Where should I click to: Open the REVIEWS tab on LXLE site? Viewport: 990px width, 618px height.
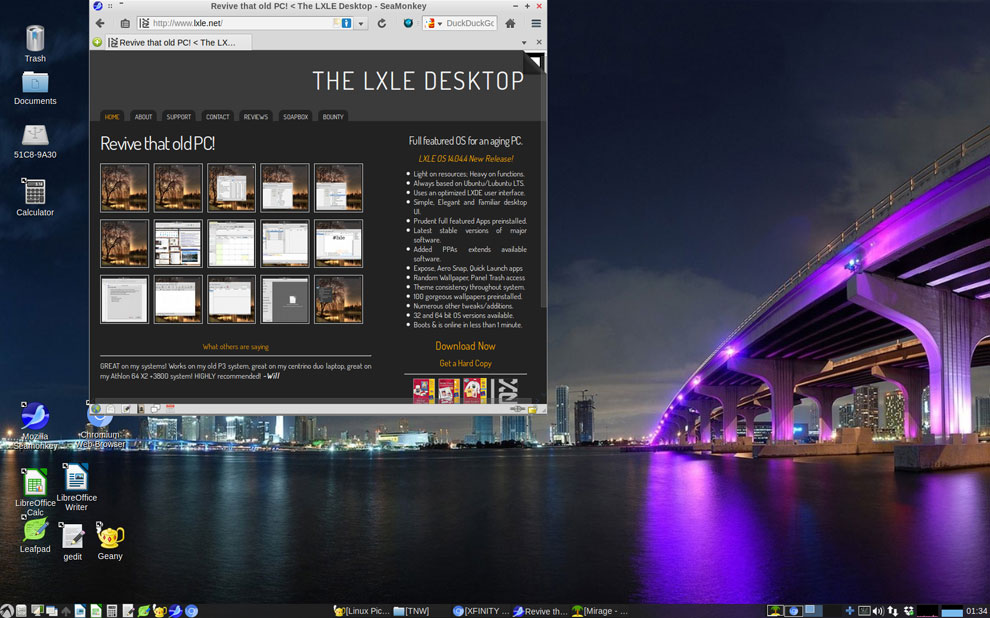[x=256, y=117]
